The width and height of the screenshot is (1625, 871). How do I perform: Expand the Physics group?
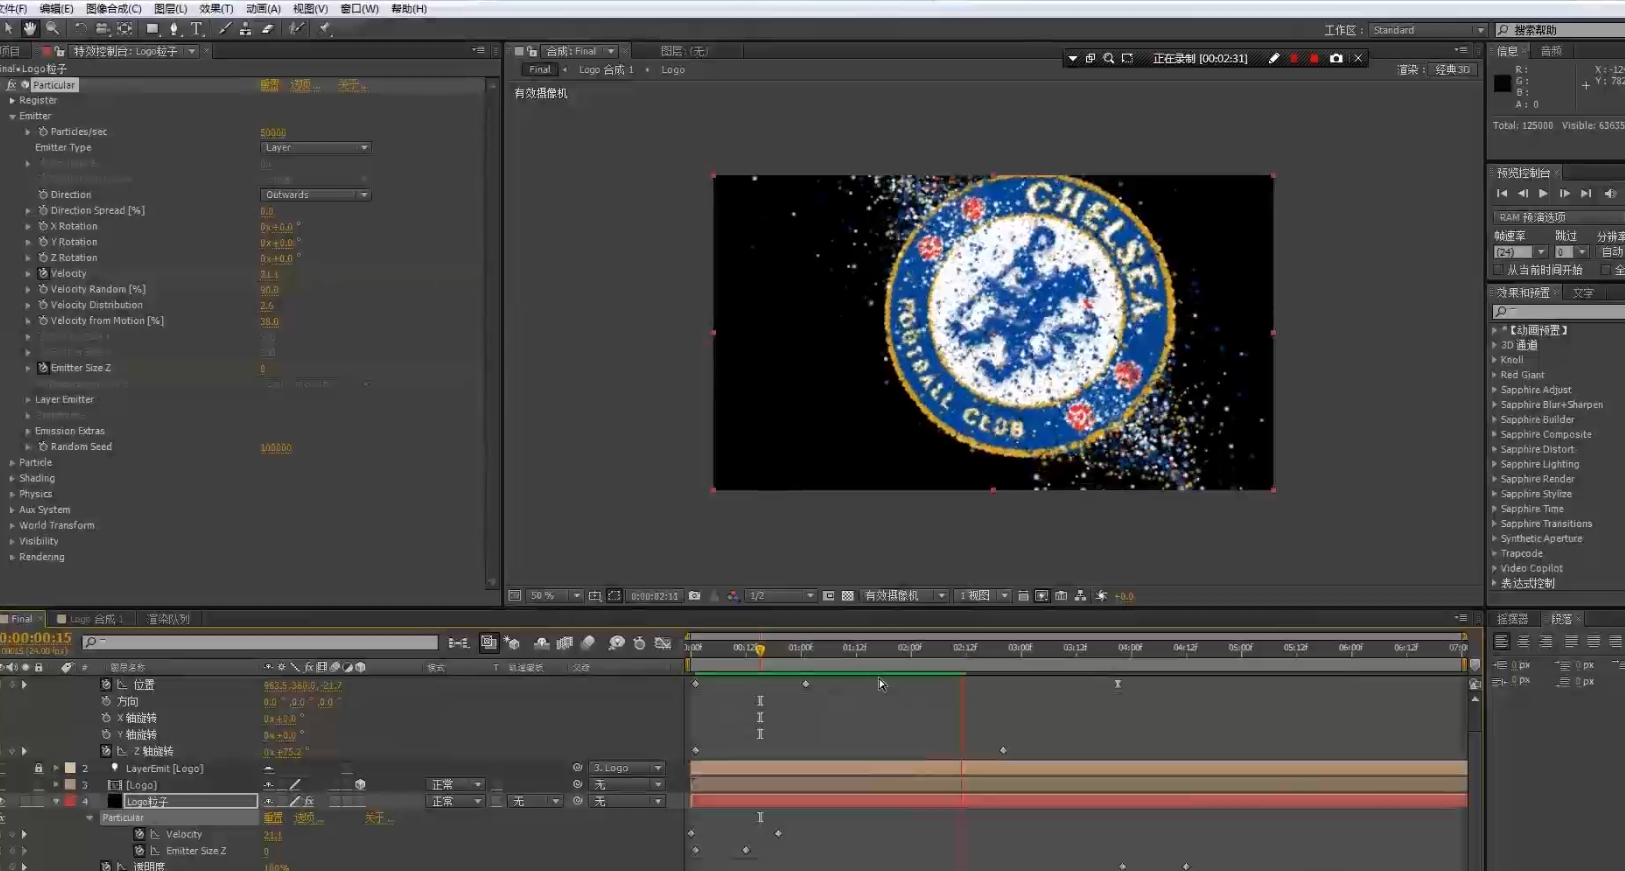12,494
